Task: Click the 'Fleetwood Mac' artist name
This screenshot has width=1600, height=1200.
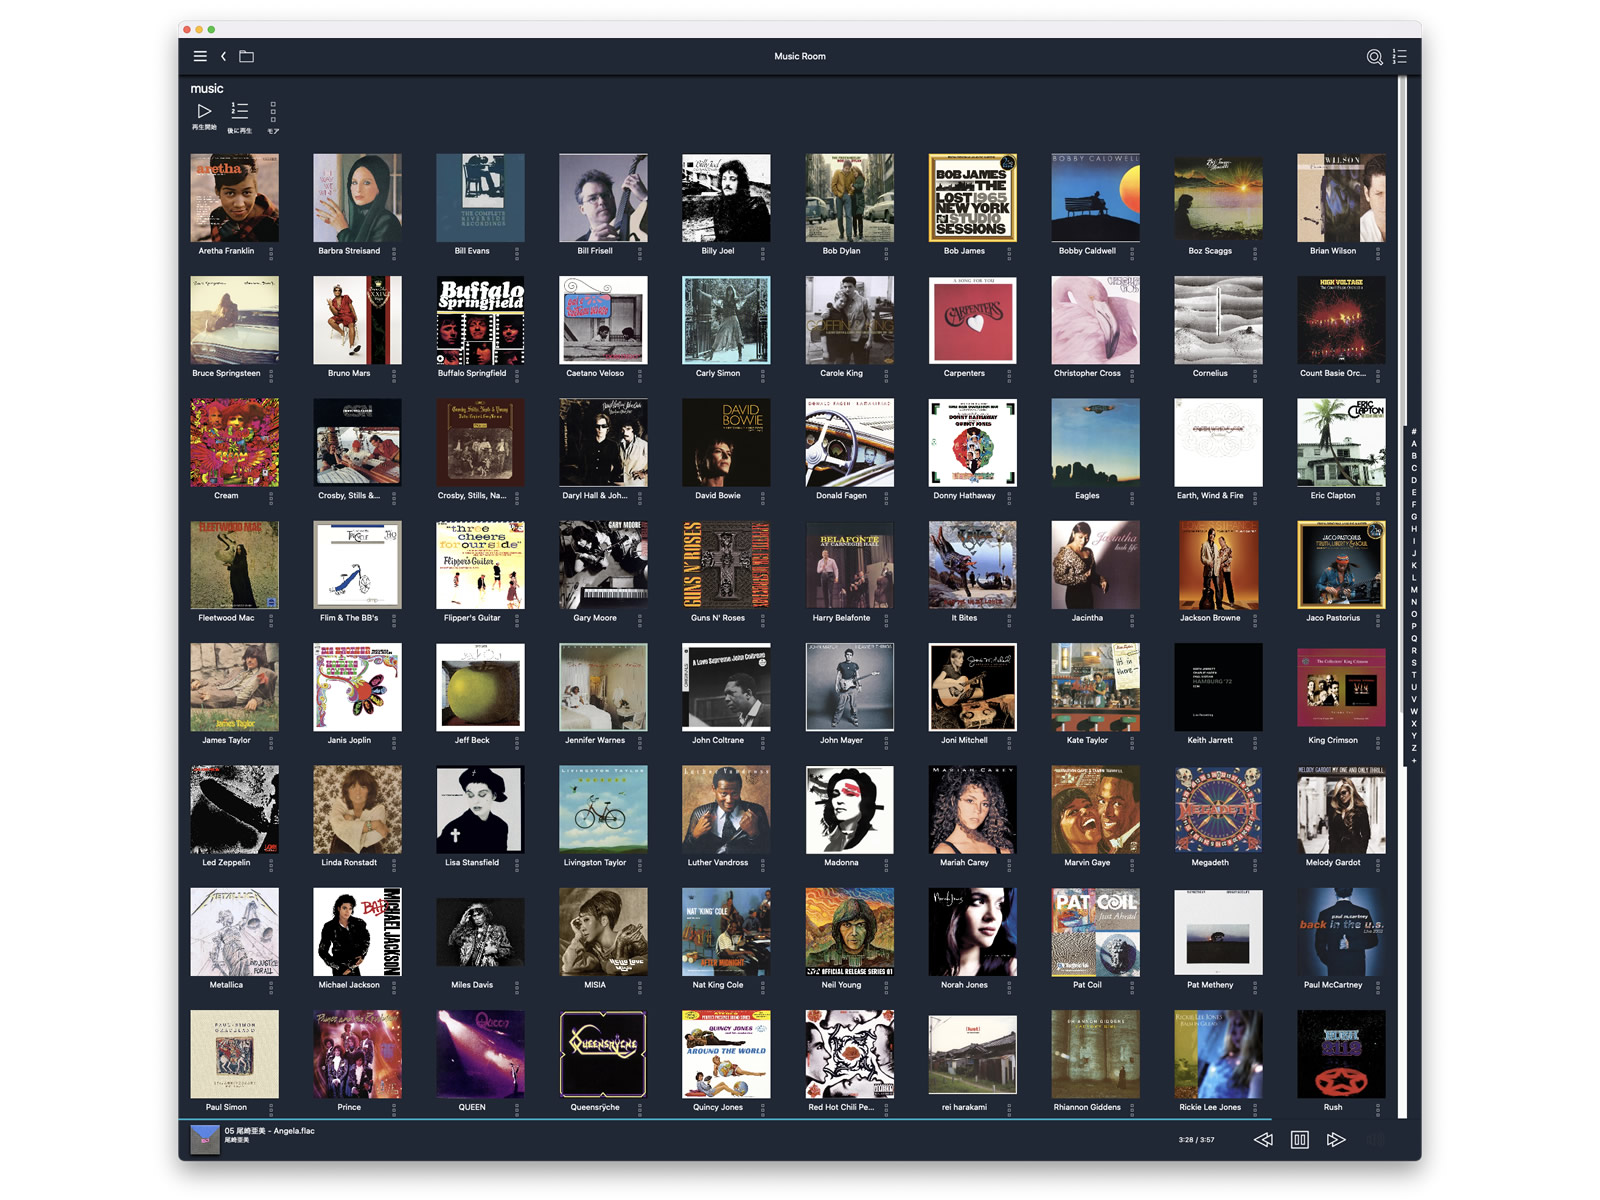Action: tap(226, 618)
